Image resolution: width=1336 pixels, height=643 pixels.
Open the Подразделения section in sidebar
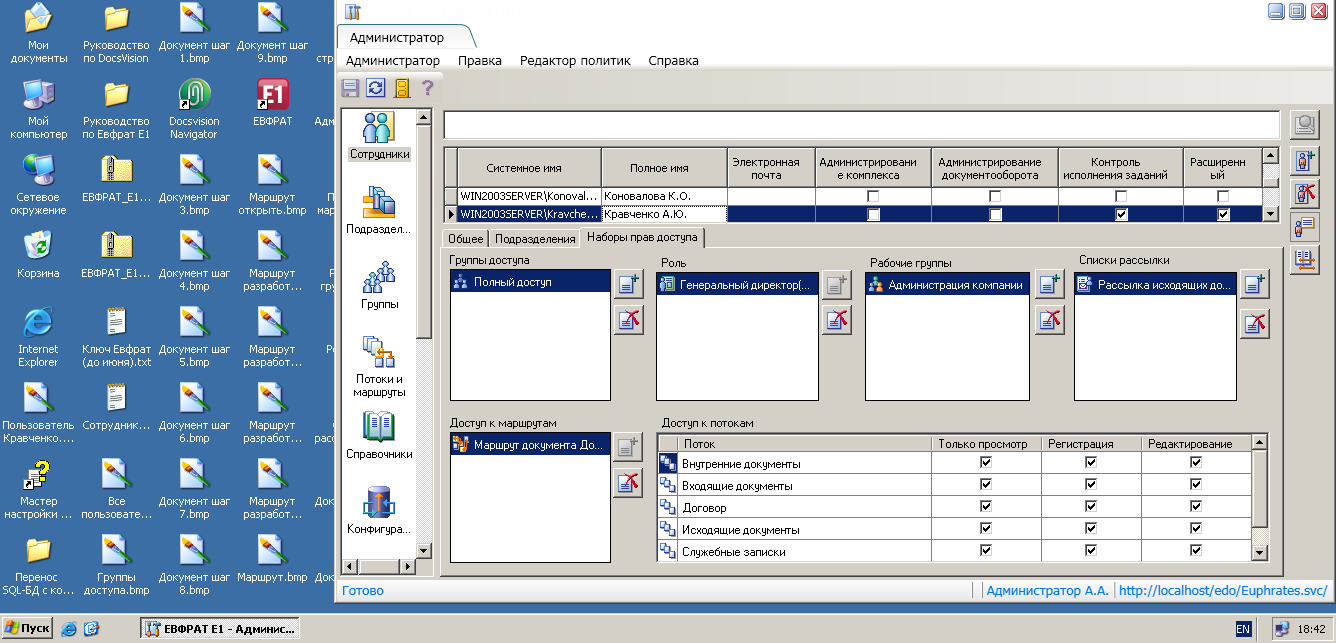[x=379, y=210]
